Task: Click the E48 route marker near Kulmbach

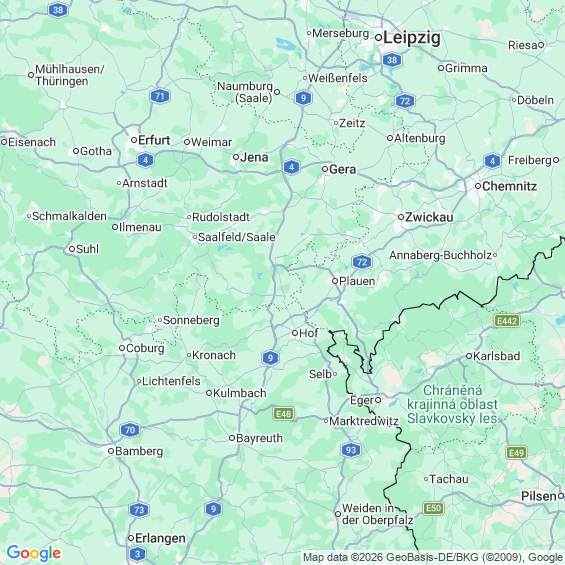Action: [284, 414]
